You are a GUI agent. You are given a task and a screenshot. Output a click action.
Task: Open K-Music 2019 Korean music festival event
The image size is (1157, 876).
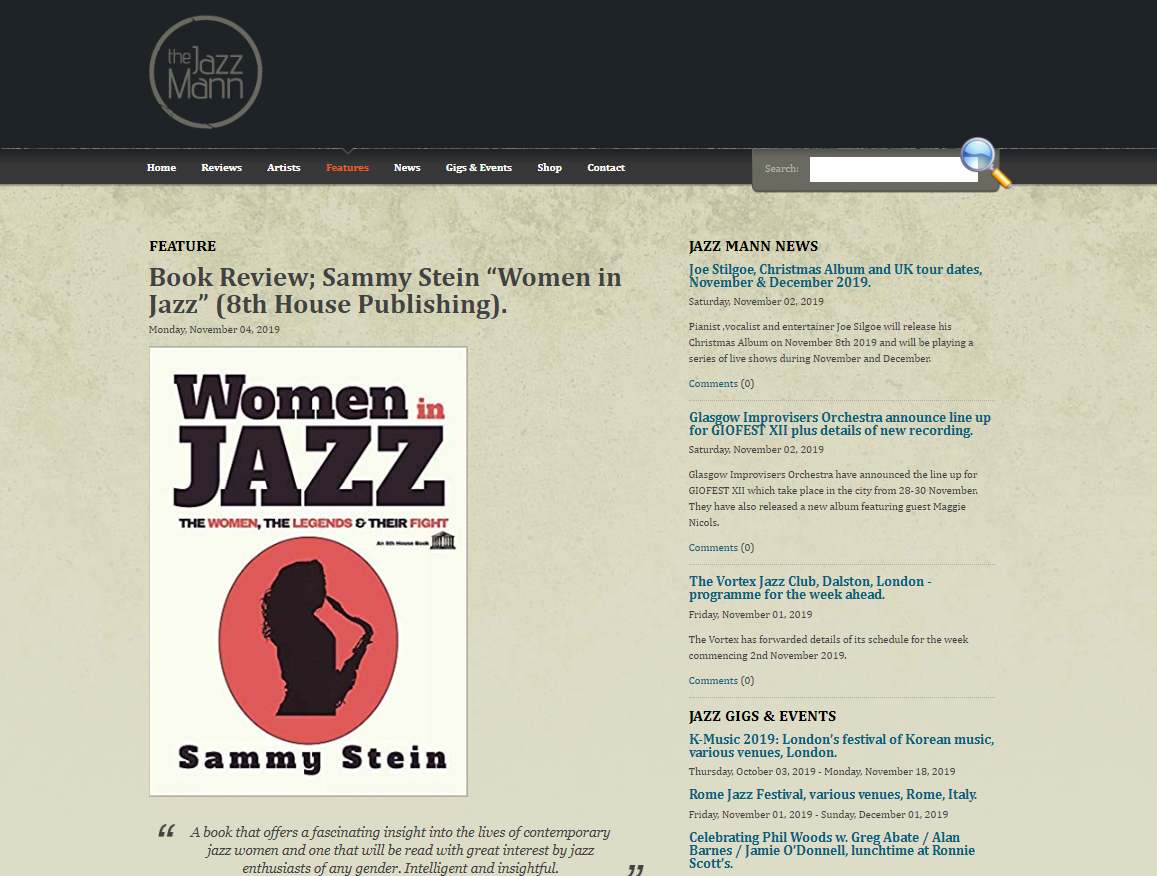[841, 746]
